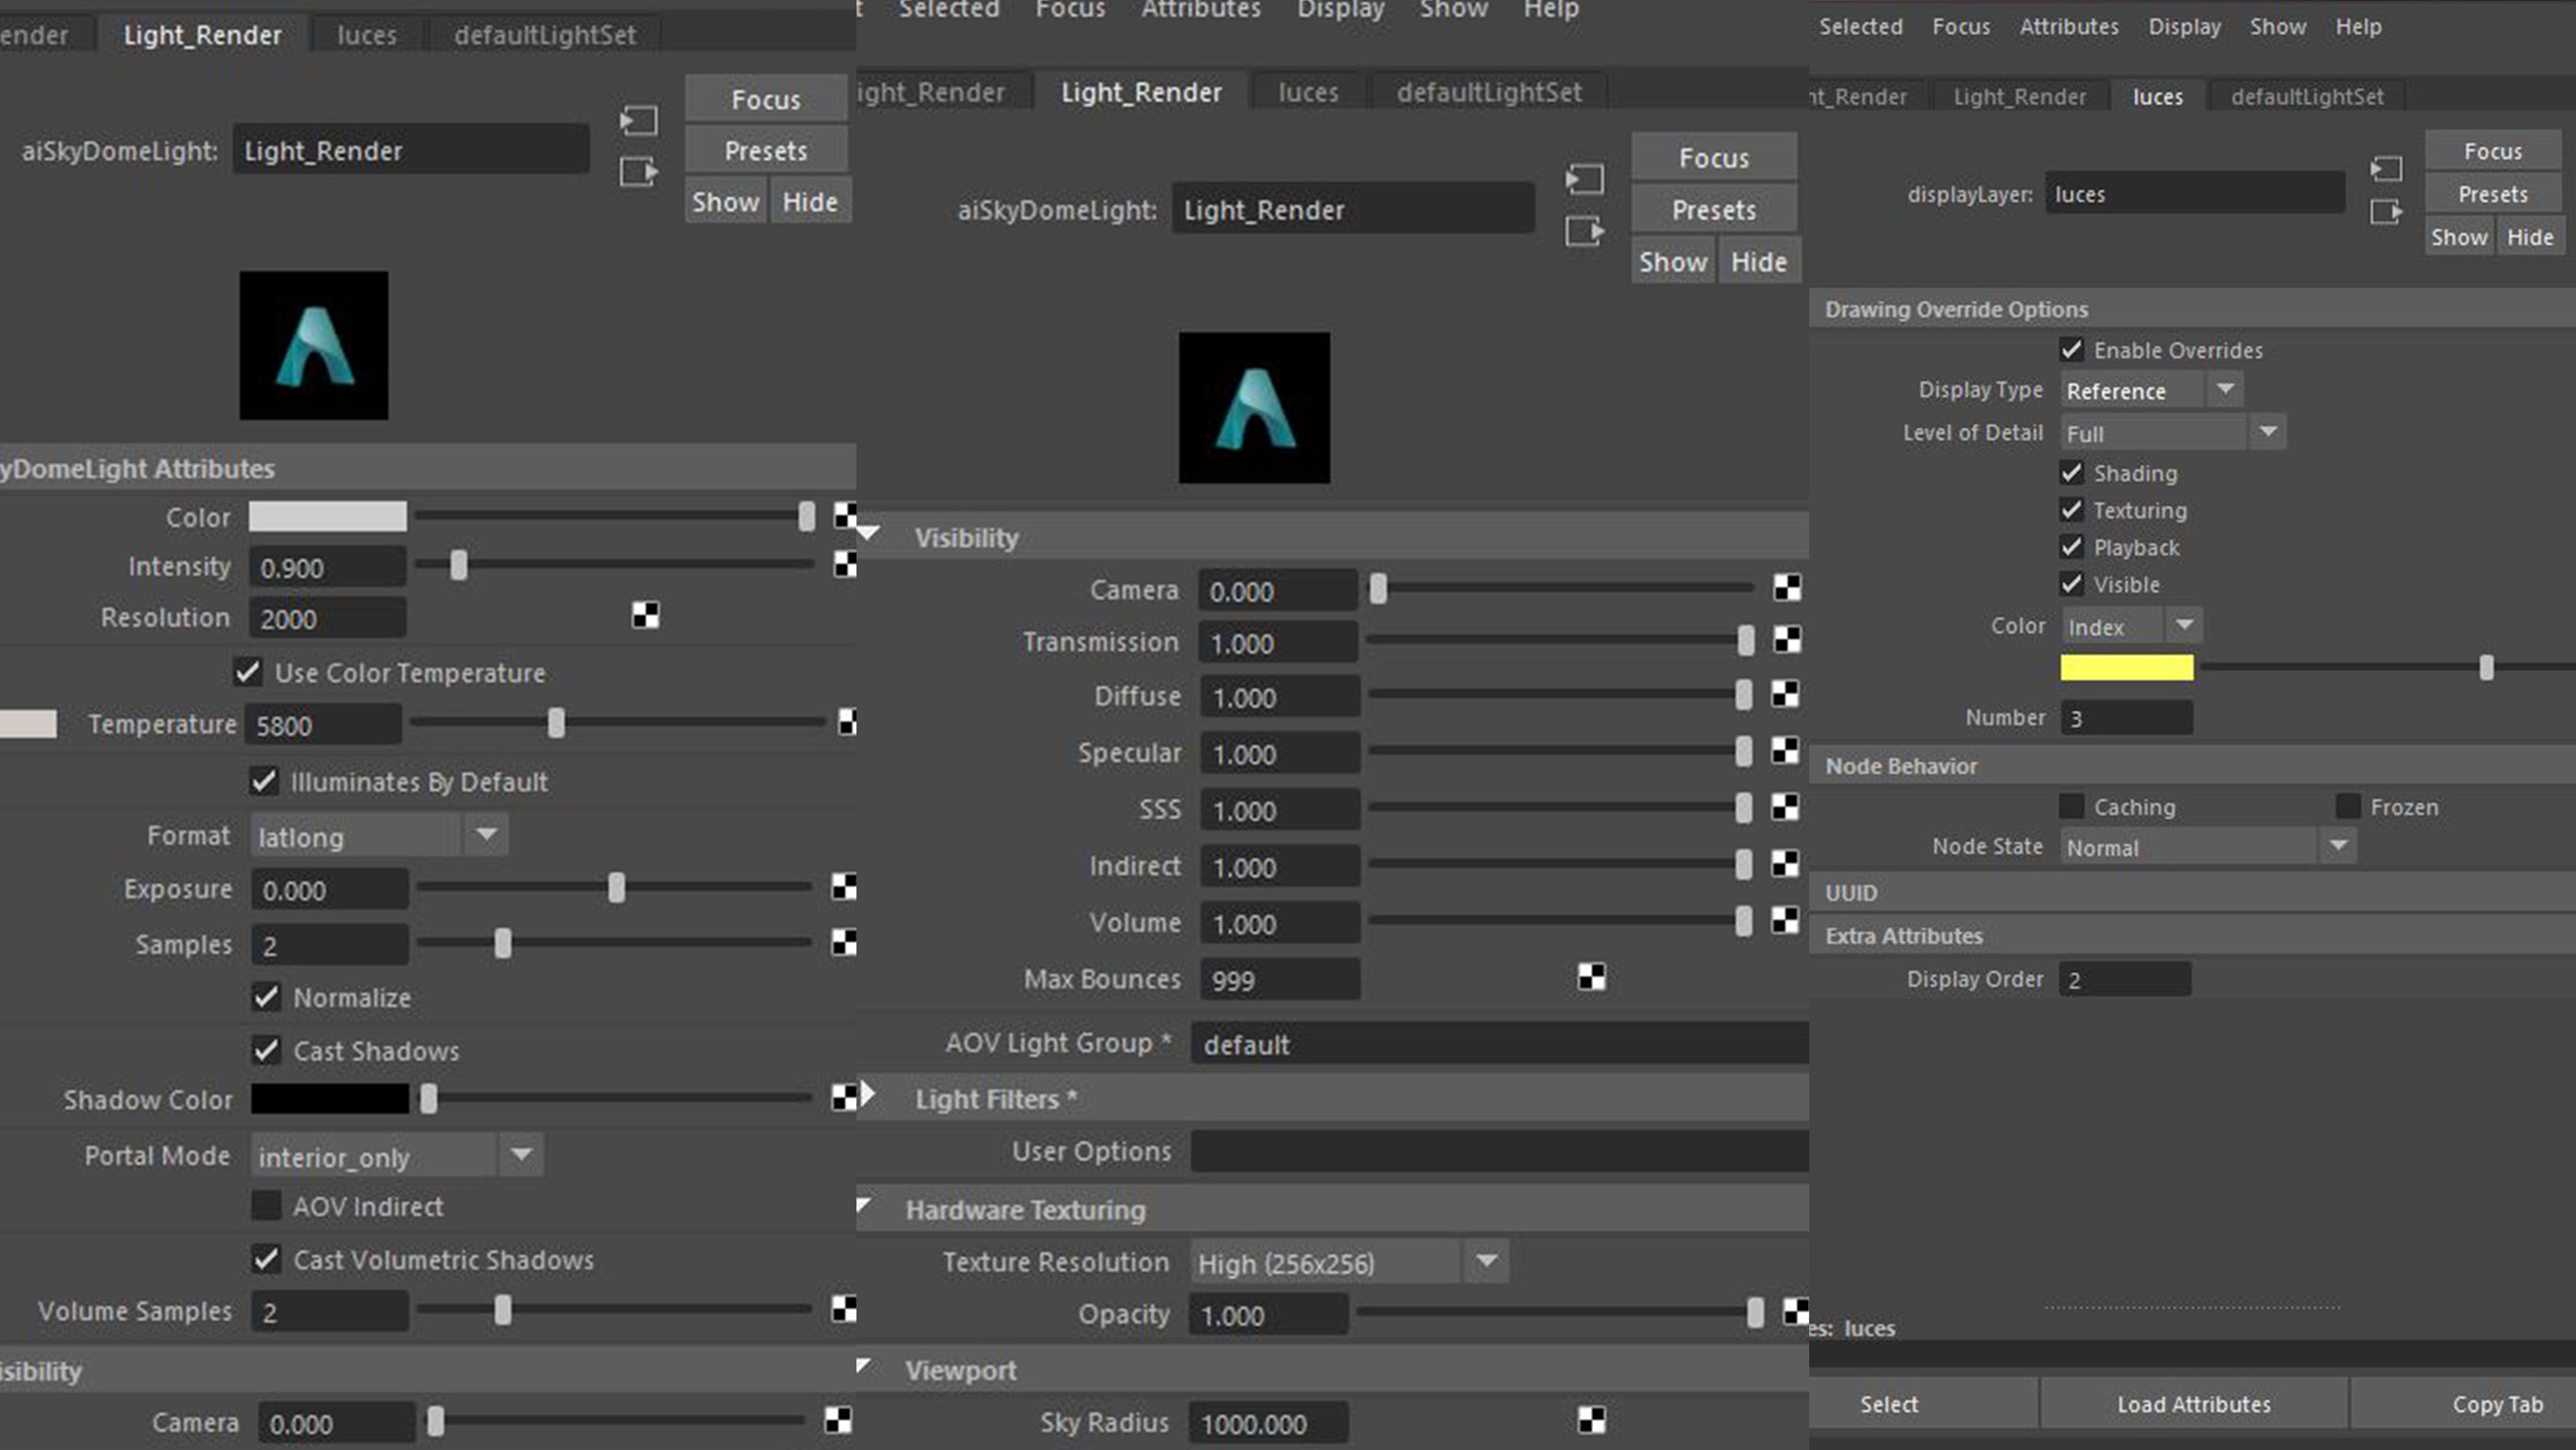The width and height of the screenshot is (2576, 1450).
Task: Open the Format latlong dropdown
Action: pyautogui.click(x=379, y=835)
